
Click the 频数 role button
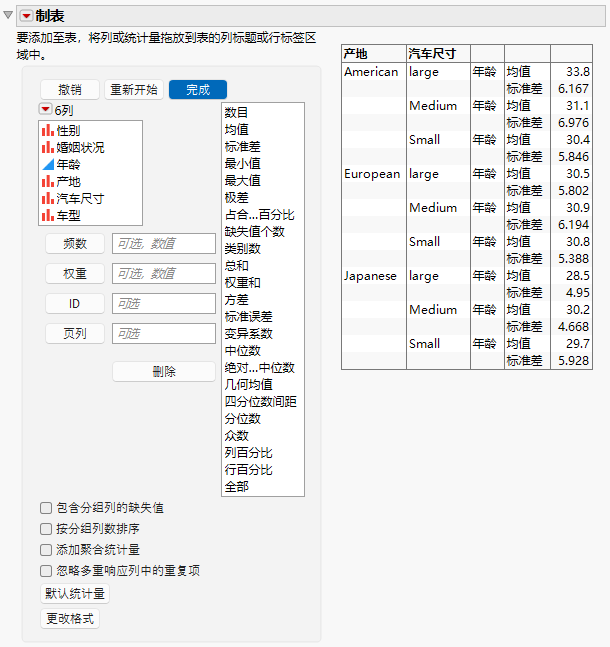(75, 243)
